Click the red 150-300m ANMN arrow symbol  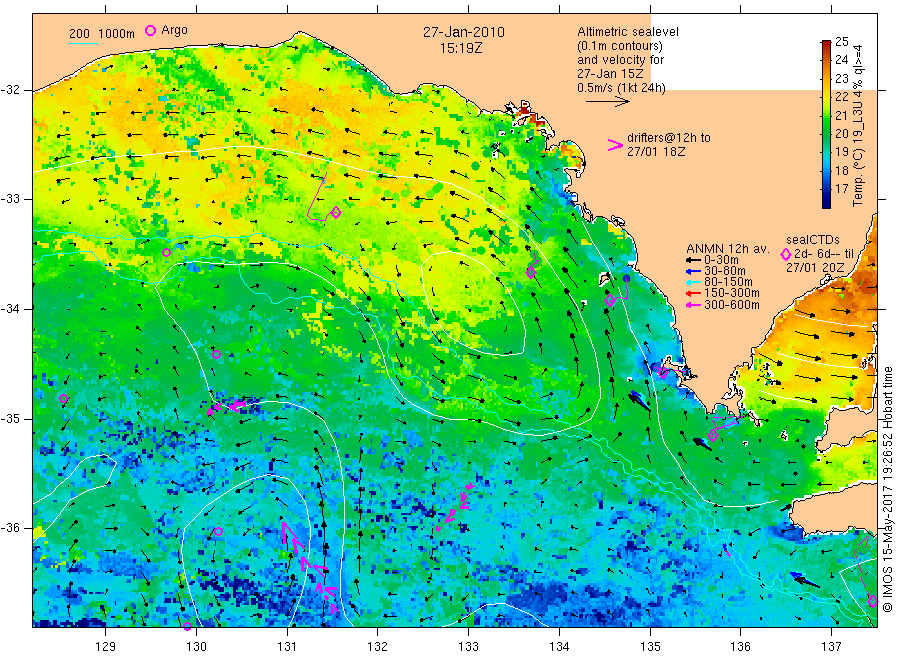[693, 293]
